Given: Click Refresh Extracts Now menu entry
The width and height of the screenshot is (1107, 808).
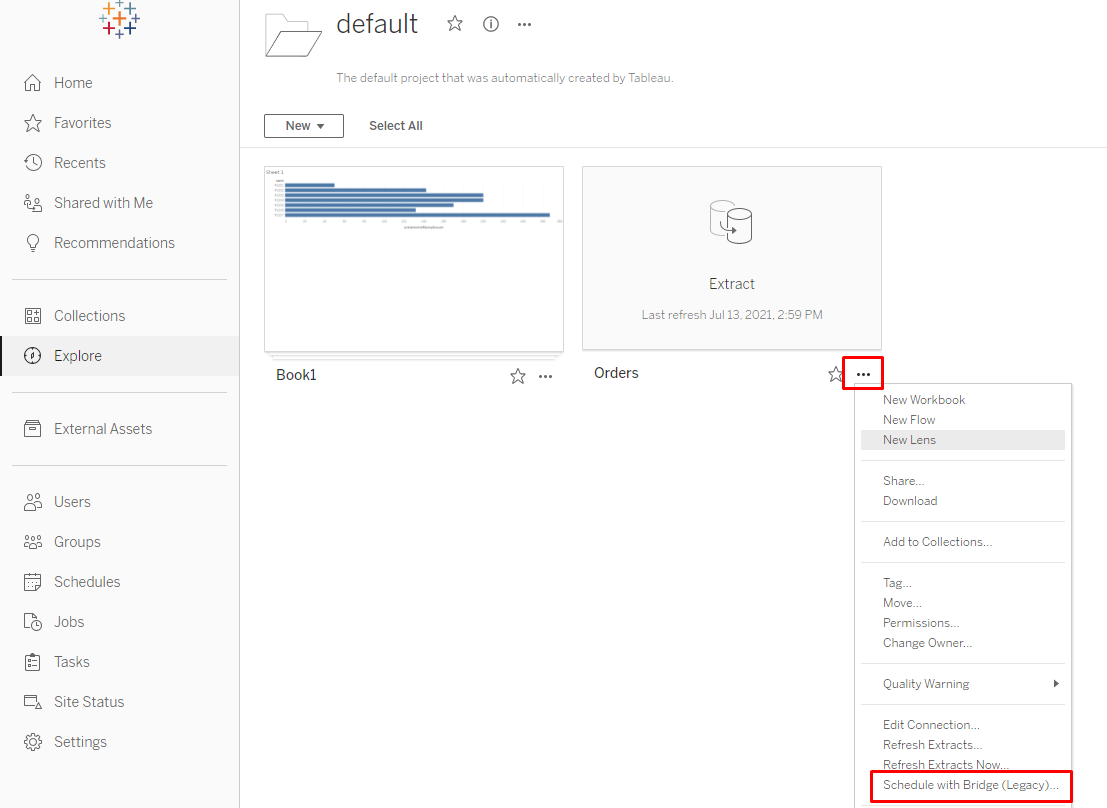Looking at the screenshot, I should click(945, 765).
